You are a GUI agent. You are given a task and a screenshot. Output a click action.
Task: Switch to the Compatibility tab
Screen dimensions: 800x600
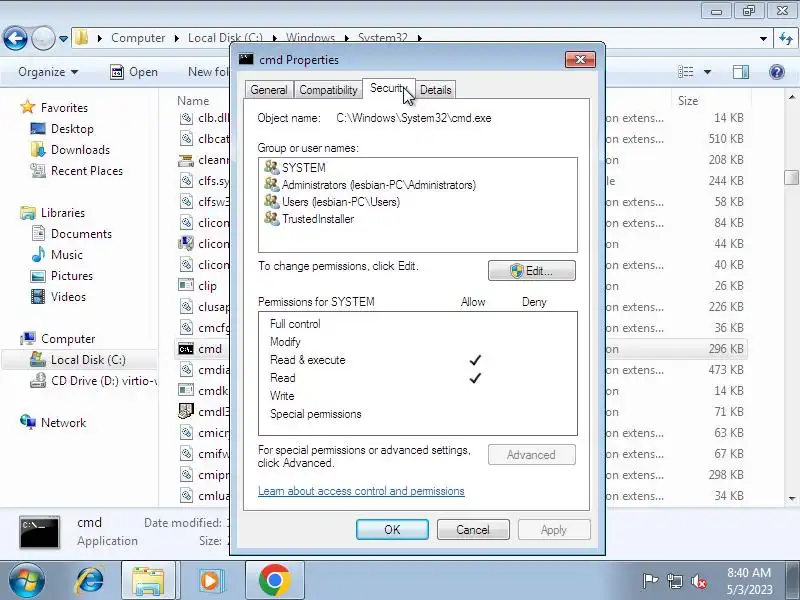328,90
